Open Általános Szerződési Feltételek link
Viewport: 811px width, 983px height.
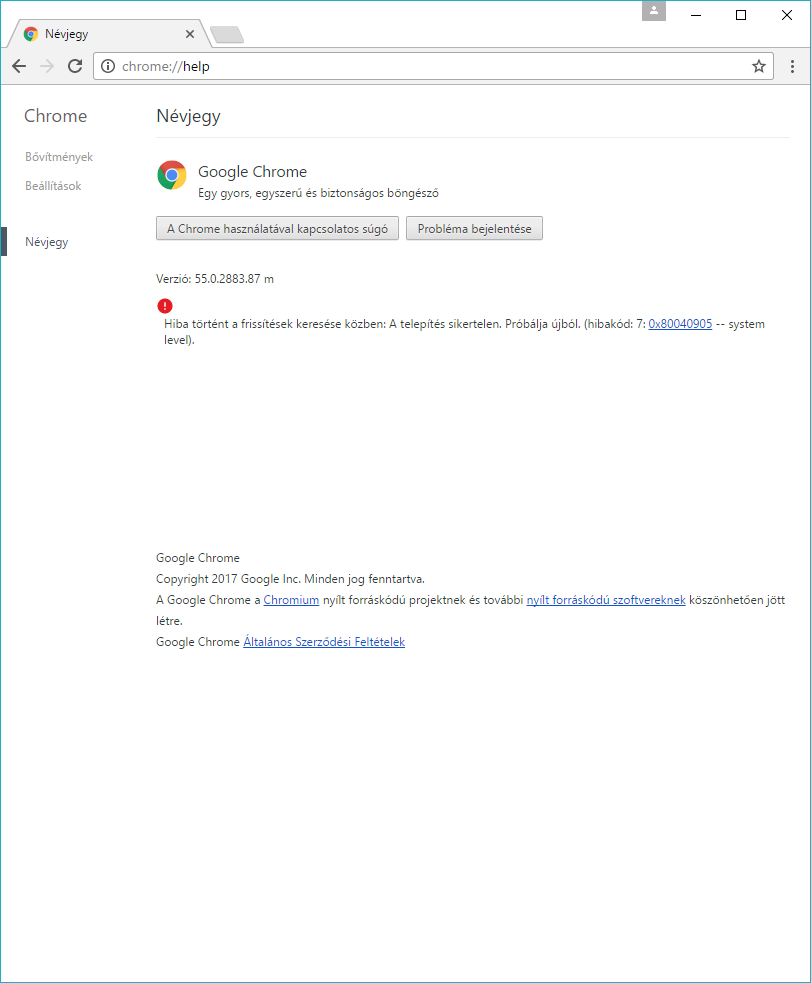tap(324, 642)
